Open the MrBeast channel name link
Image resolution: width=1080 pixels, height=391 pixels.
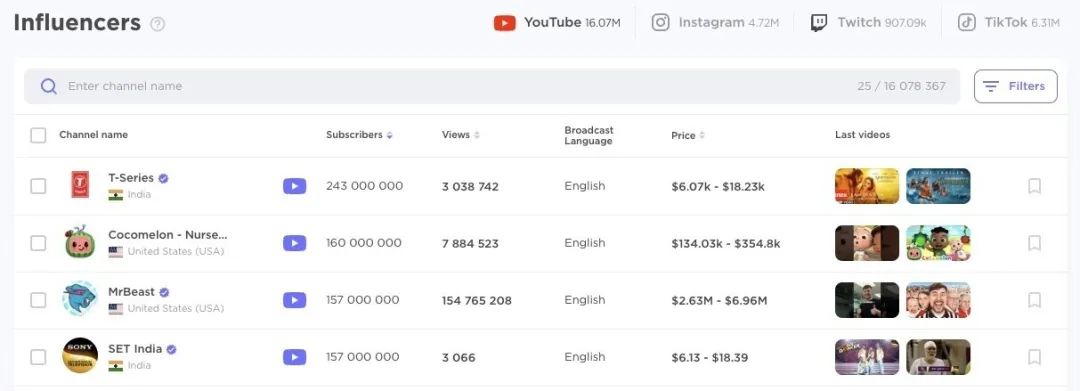[132, 292]
